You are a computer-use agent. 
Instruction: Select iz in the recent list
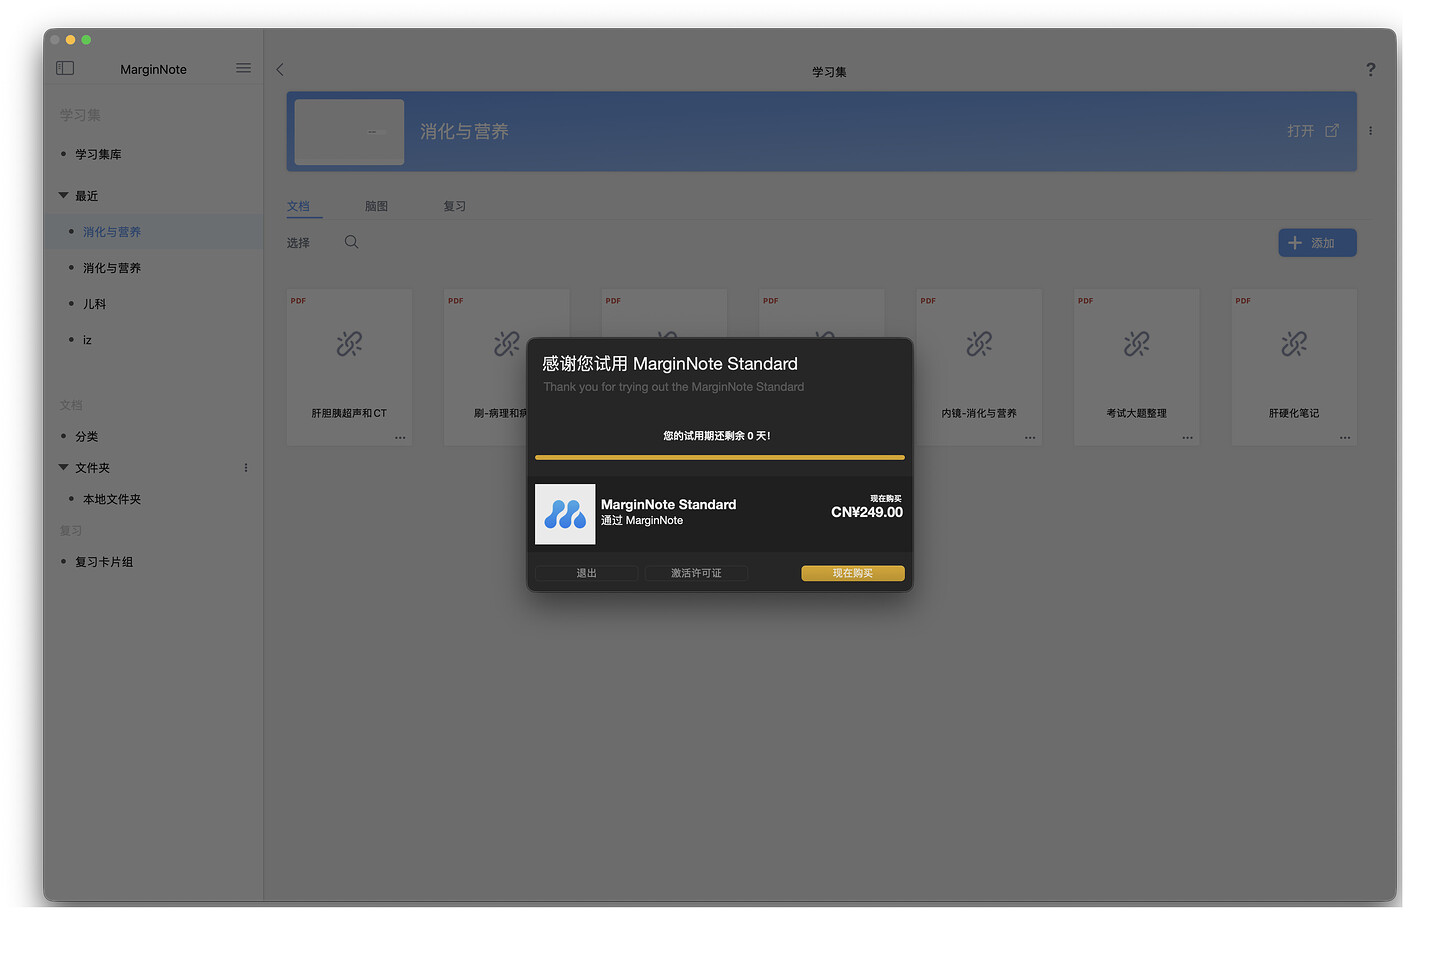pos(87,340)
